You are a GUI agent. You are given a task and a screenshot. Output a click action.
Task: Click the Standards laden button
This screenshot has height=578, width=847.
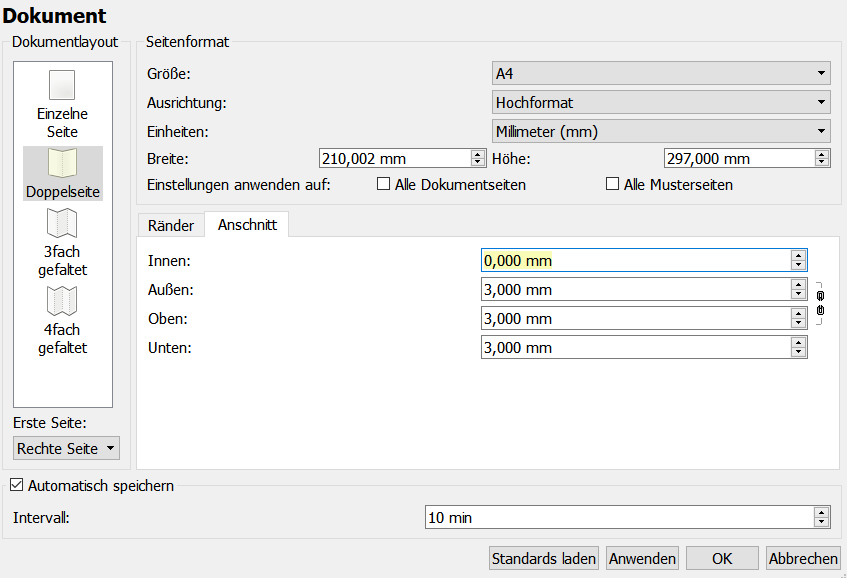[544, 559]
